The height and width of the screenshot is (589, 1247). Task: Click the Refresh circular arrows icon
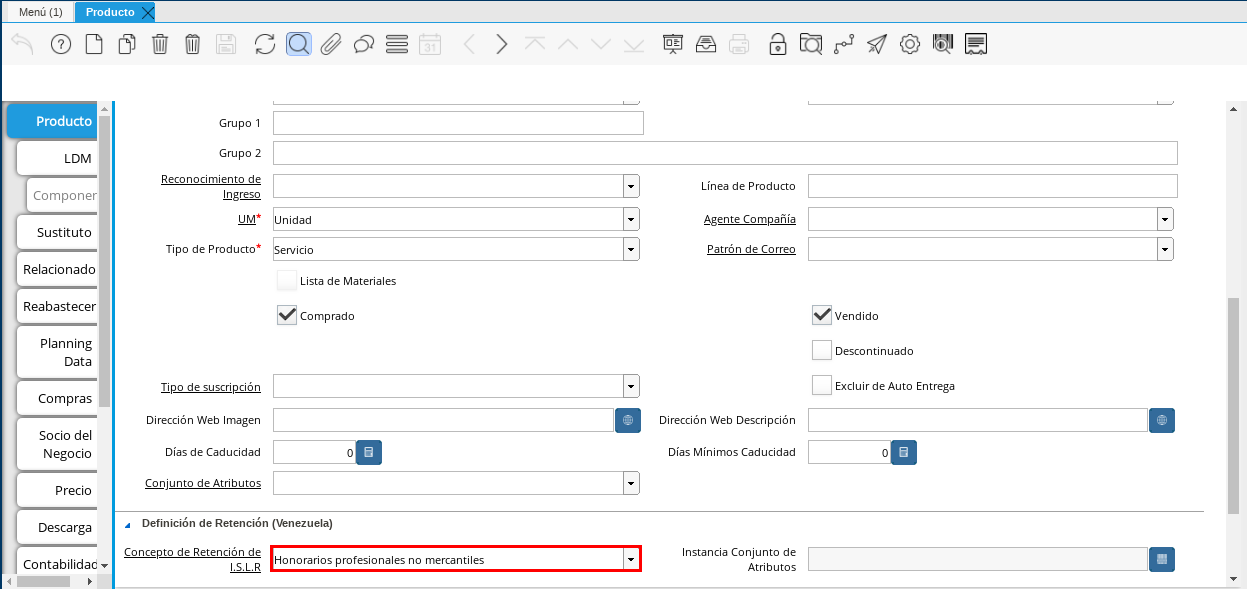point(265,44)
